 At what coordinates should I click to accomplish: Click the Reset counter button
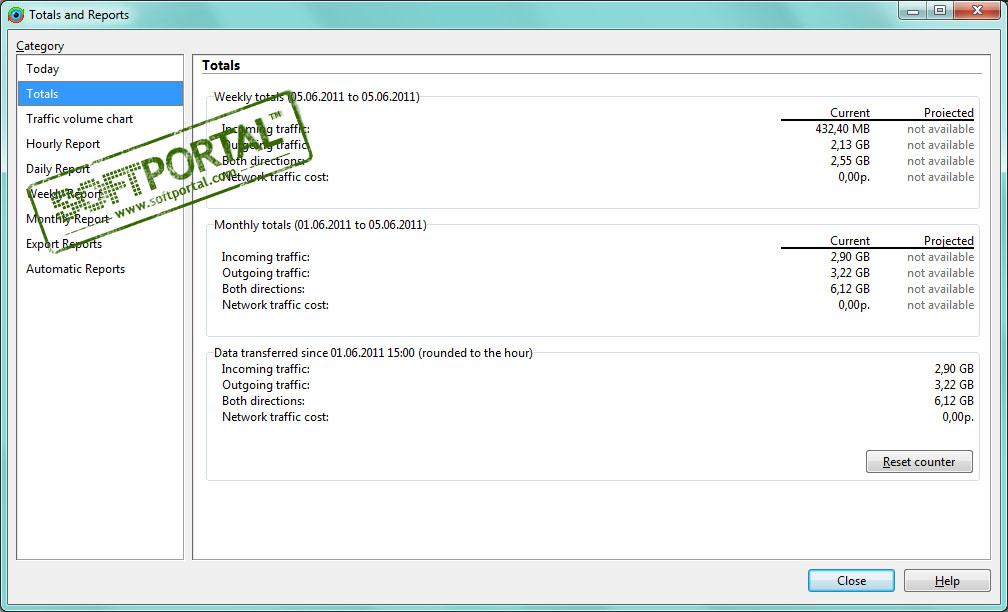point(919,462)
